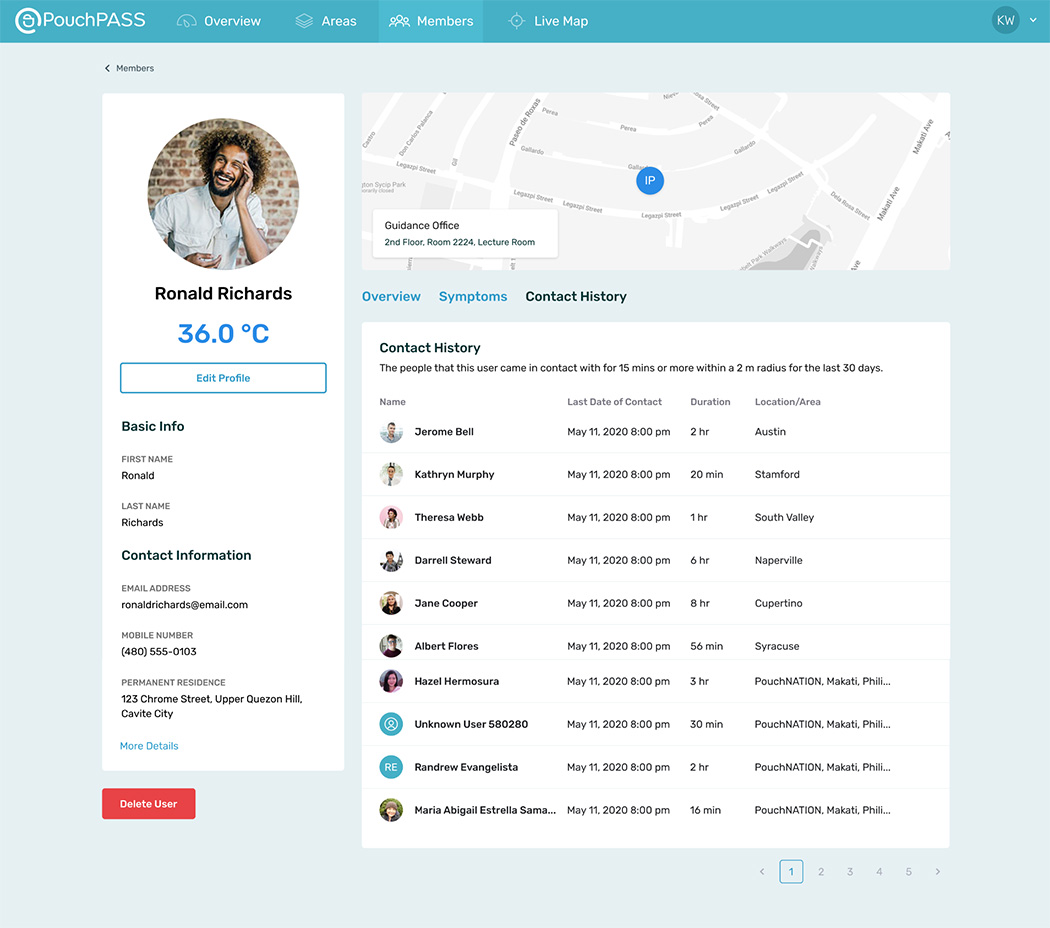Click the Areas layers icon

[304, 21]
